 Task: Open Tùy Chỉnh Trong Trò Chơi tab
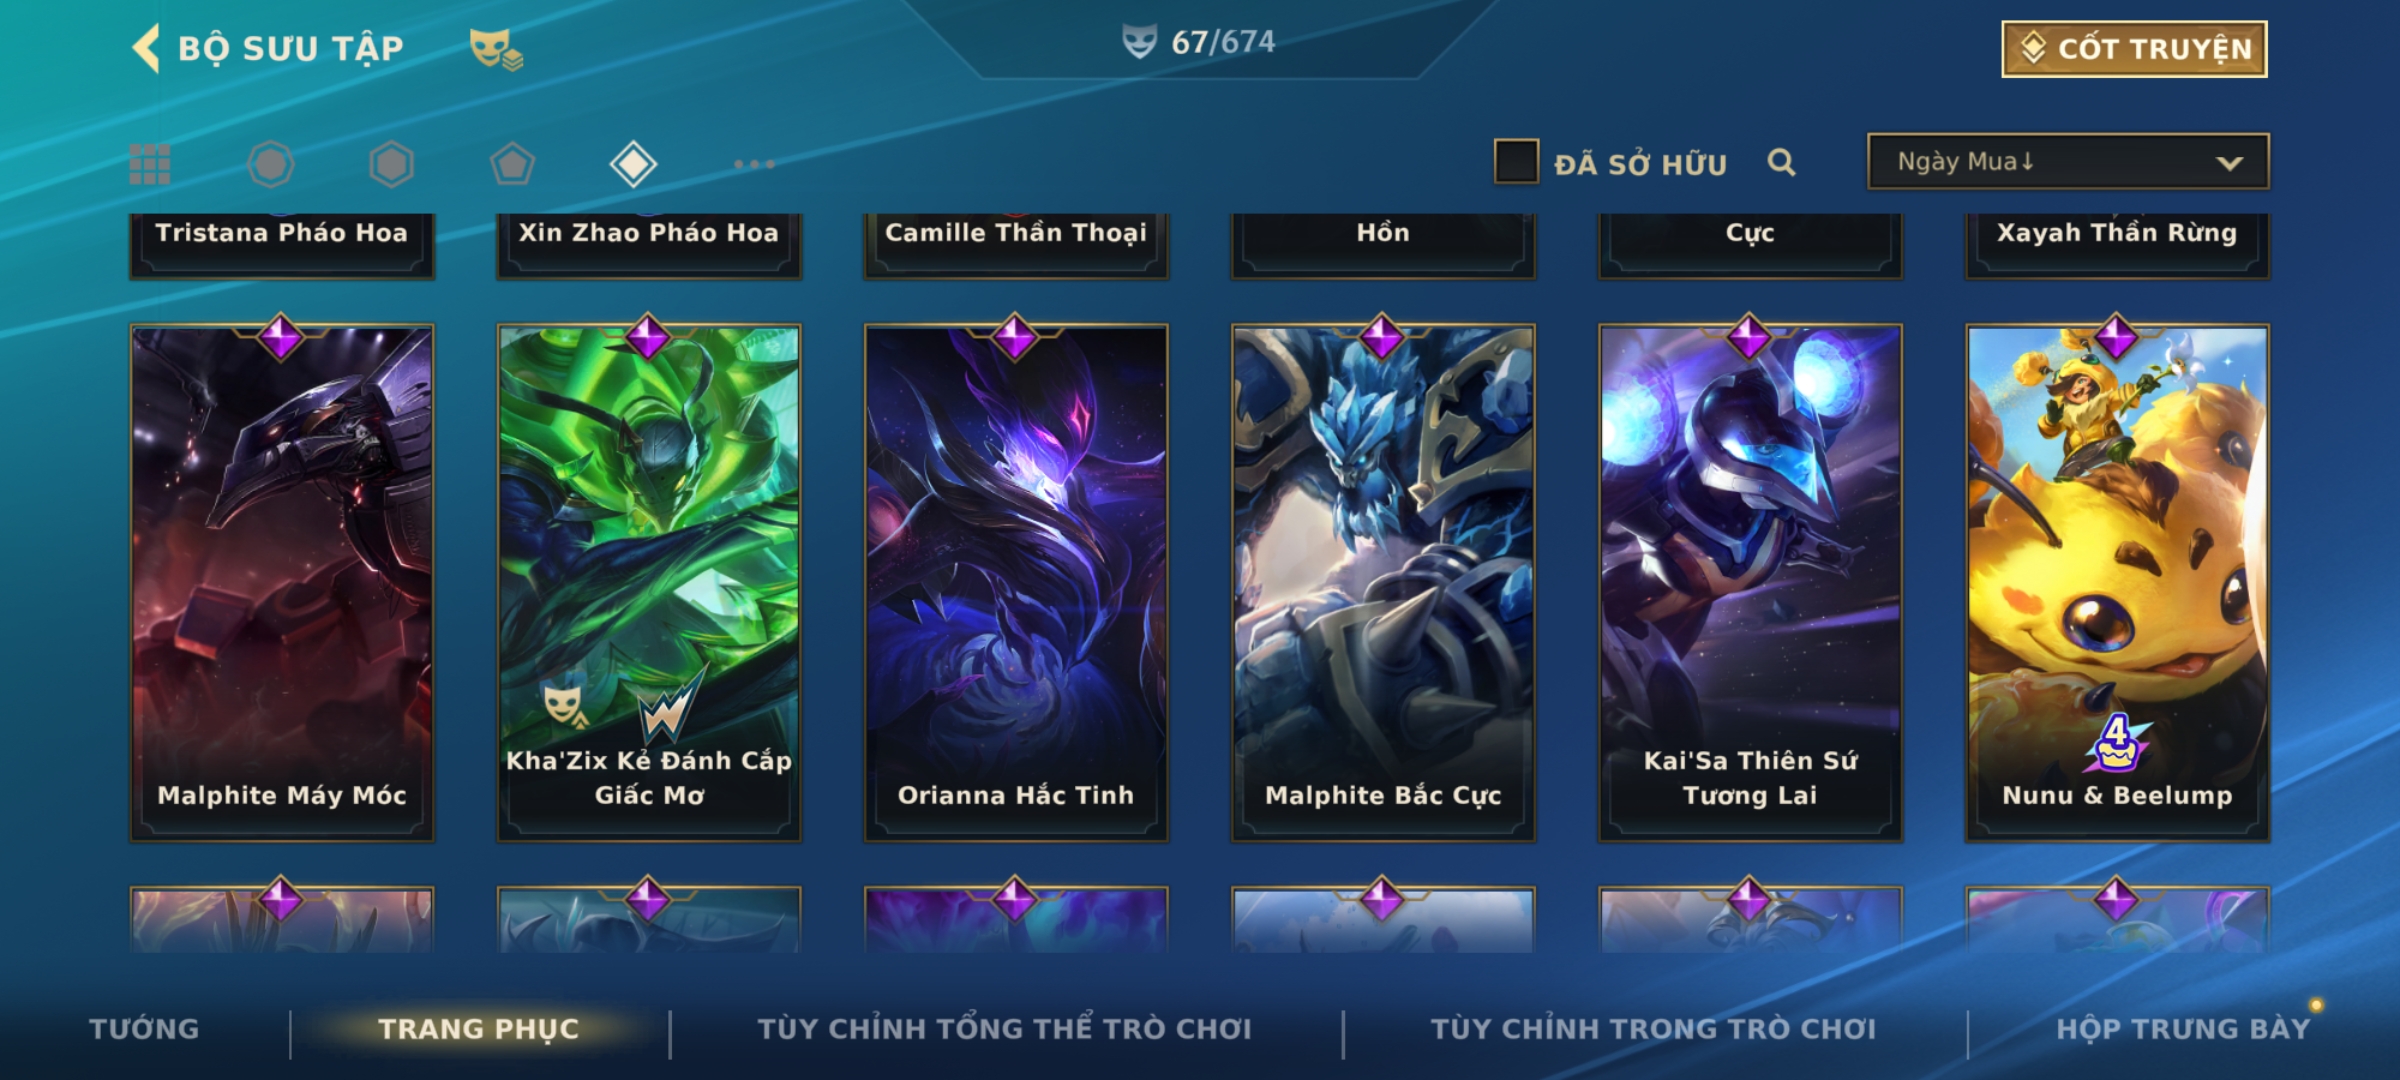[1653, 1028]
